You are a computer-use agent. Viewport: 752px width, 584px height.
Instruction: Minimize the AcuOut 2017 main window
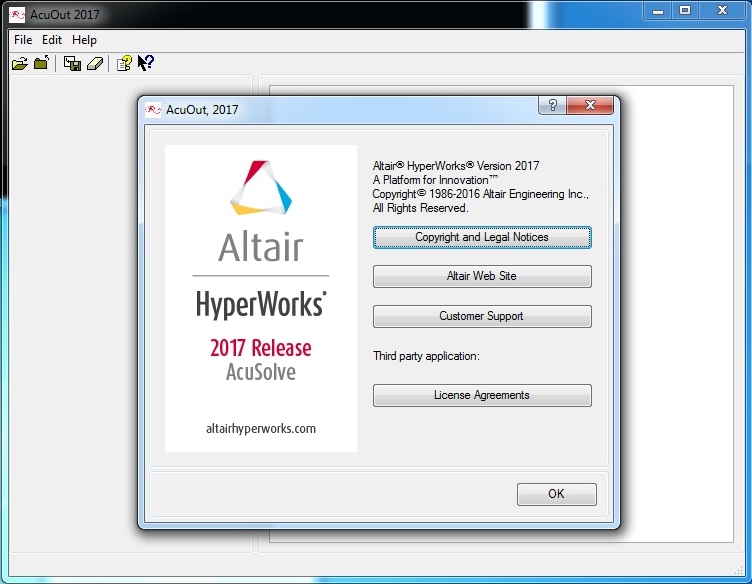point(658,11)
